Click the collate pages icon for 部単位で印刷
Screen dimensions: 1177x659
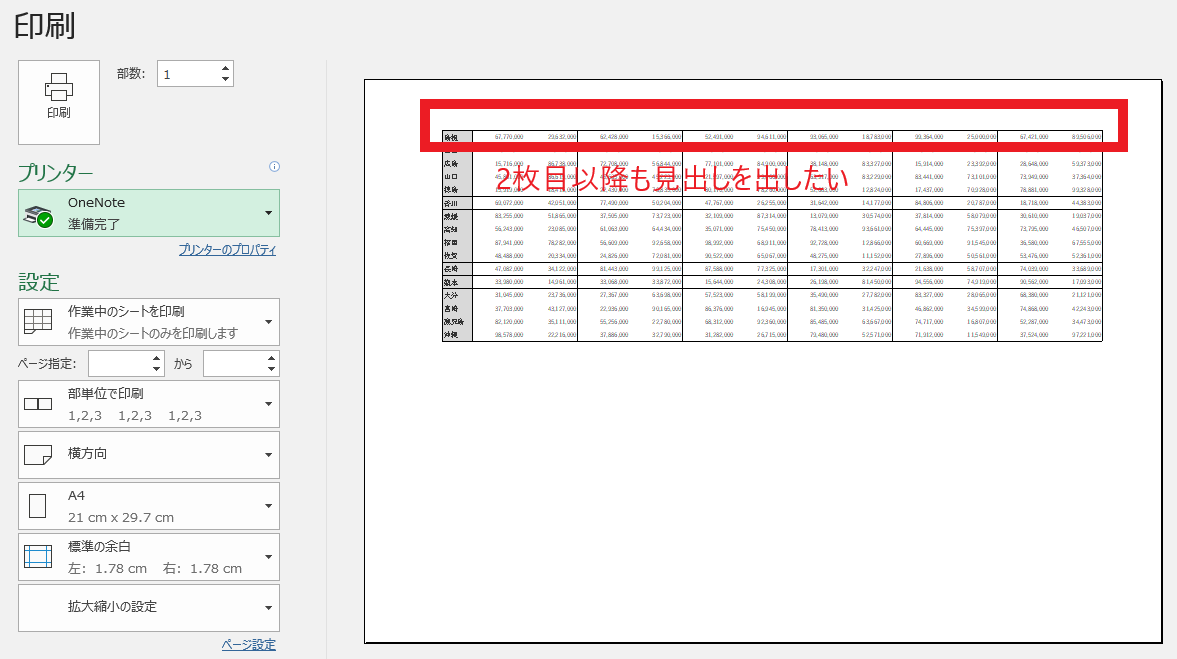coord(38,404)
